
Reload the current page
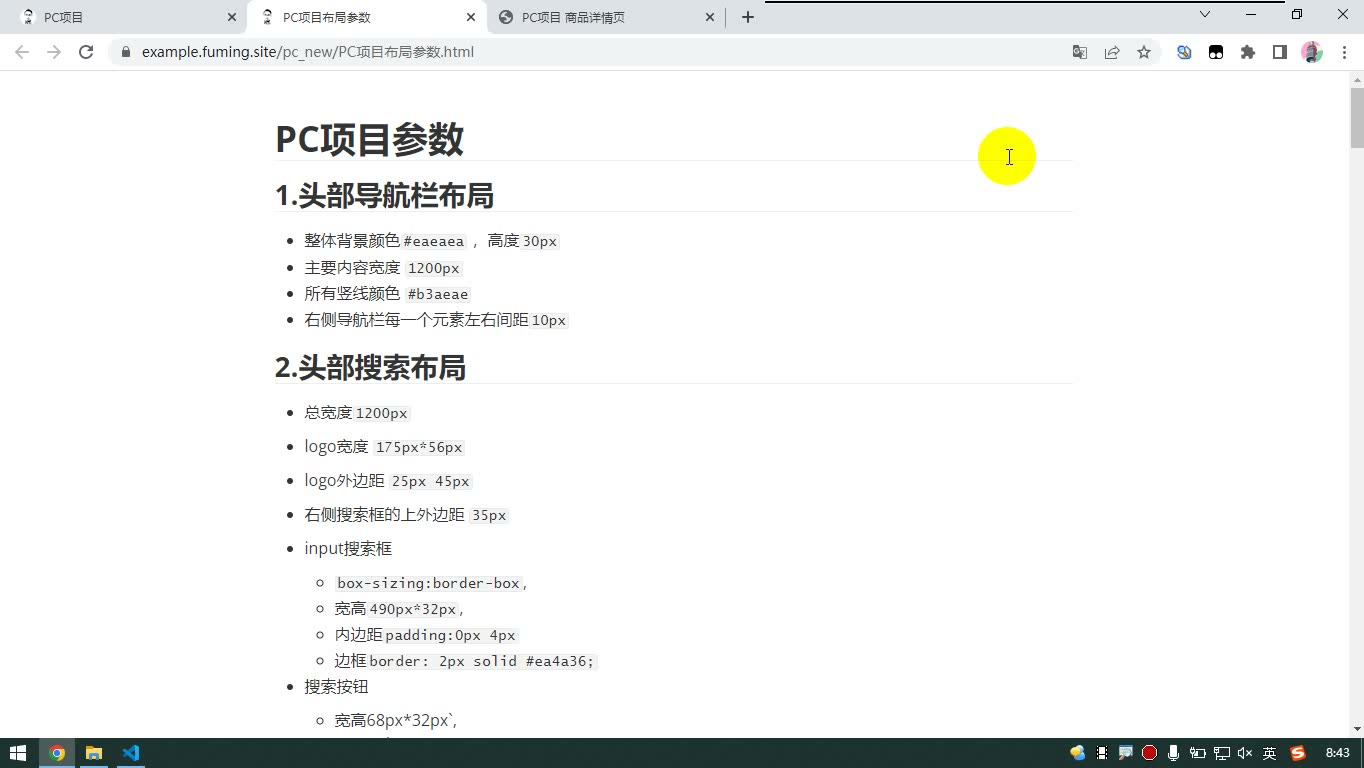click(x=86, y=52)
